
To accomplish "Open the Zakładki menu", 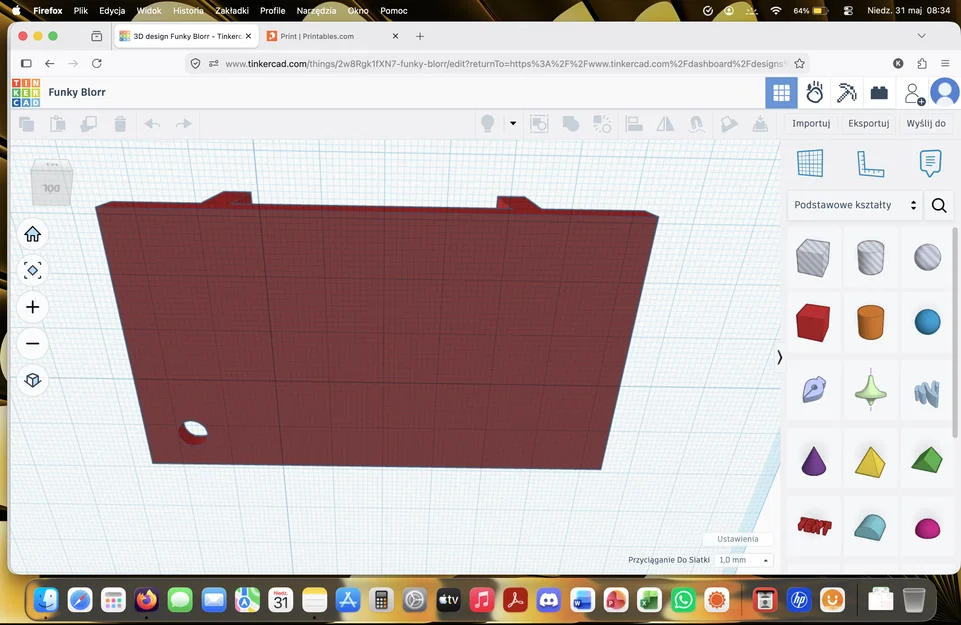I will coord(232,10).
